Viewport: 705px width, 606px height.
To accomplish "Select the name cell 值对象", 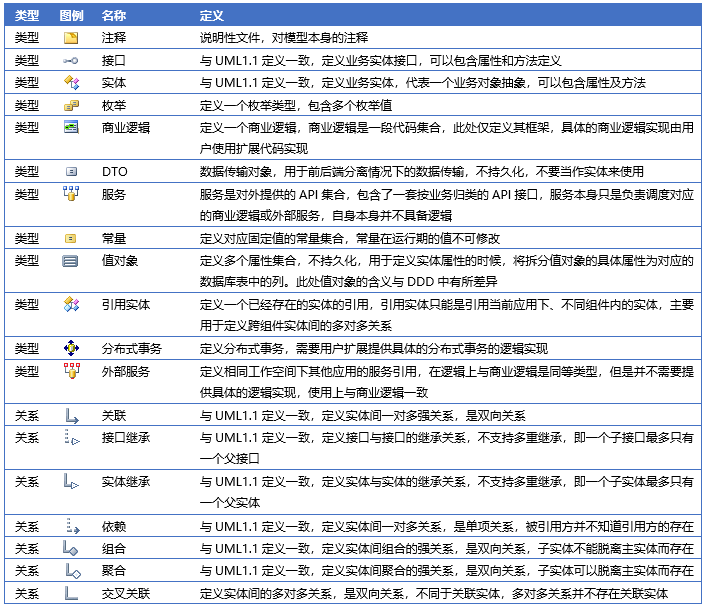I will coord(120,261).
